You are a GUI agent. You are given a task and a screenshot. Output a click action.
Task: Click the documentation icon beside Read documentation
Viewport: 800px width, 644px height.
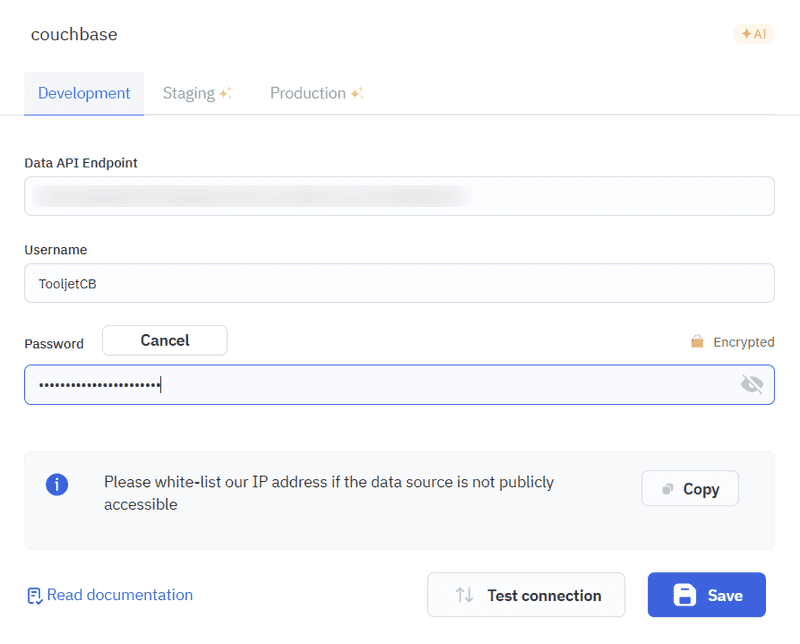point(33,595)
